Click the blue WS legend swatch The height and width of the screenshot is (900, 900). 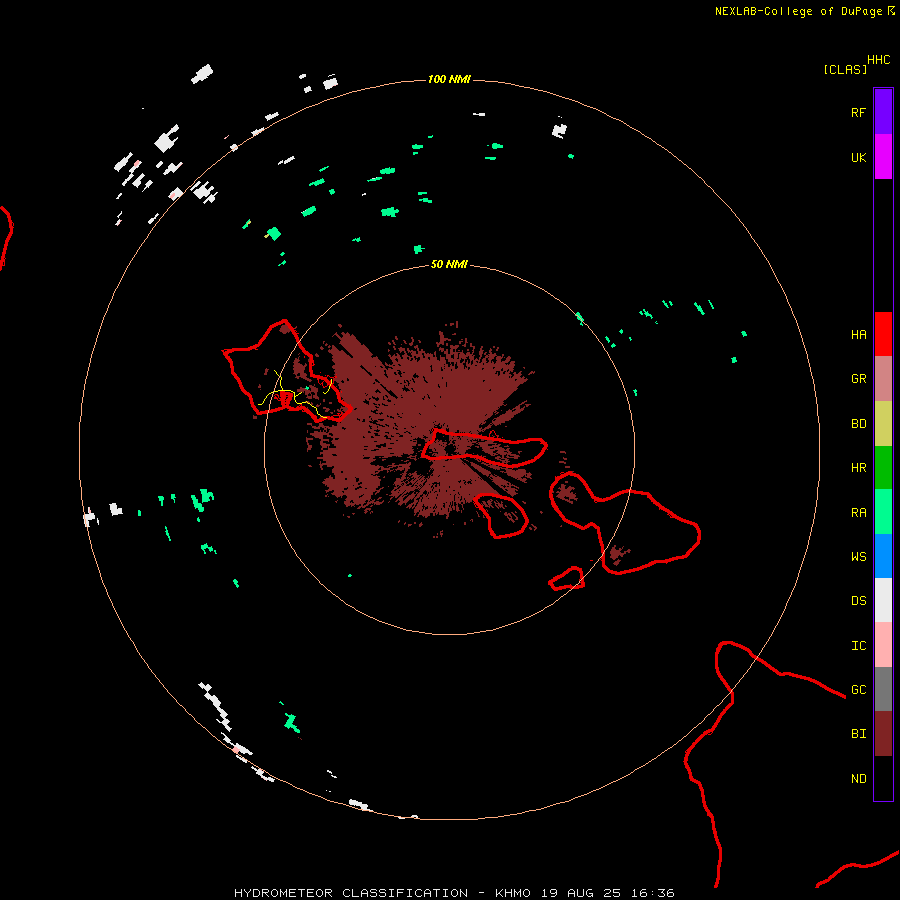coord(883,556)
